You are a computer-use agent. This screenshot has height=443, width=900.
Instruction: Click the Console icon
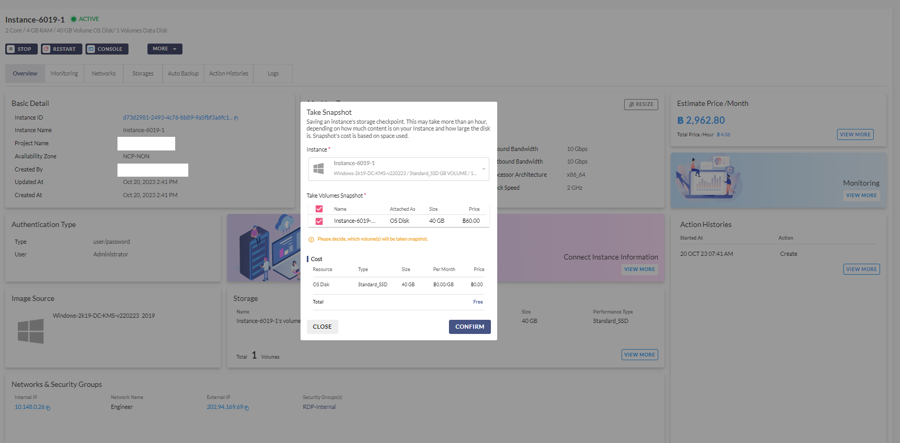(x=91, y=49)
